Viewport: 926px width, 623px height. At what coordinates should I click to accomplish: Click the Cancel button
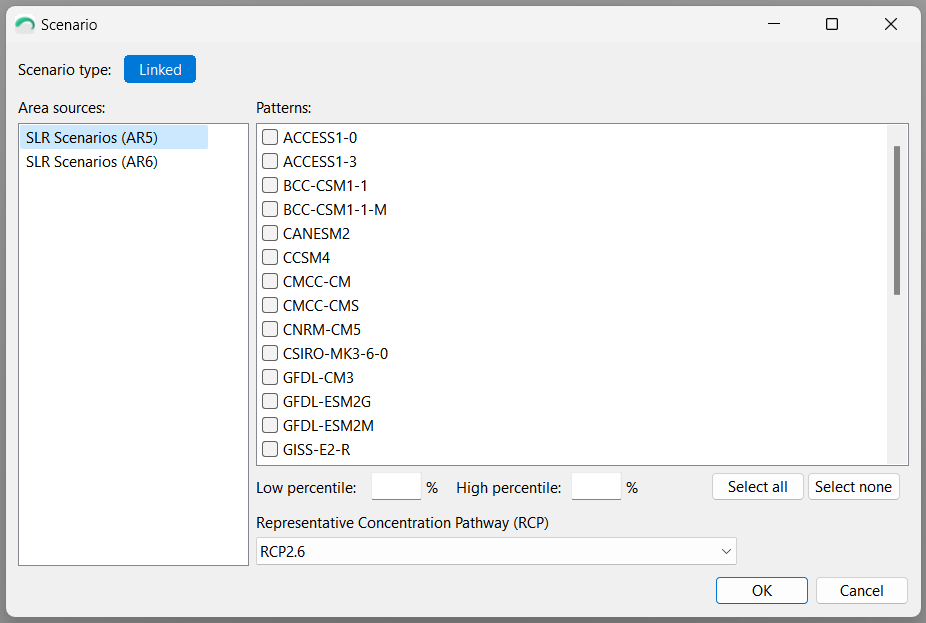pyautogui.click(x=862, y=591)
